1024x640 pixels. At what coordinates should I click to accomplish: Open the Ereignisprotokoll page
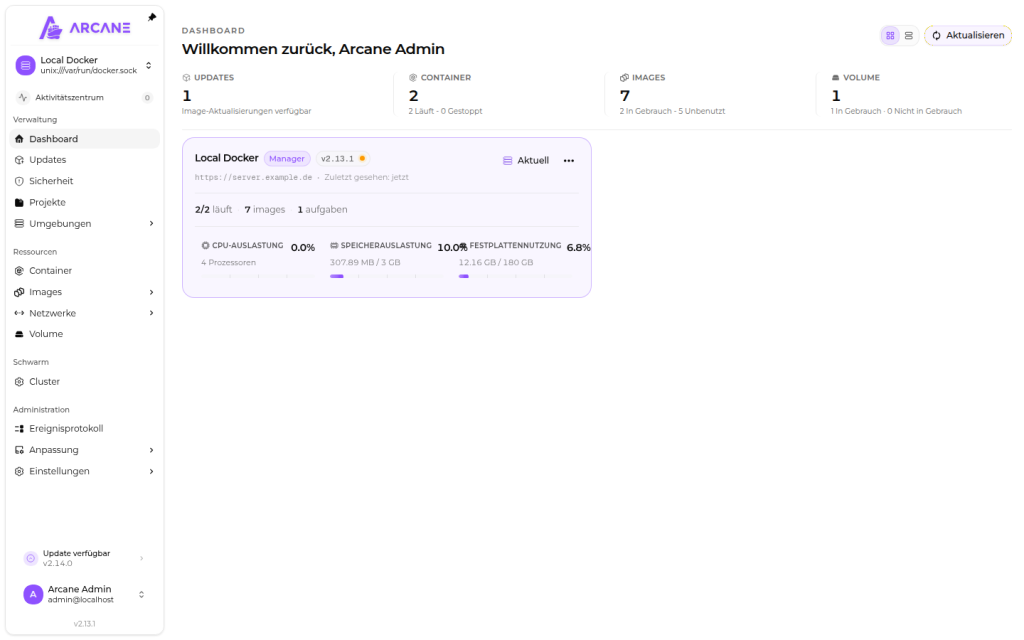pos(84,428)
